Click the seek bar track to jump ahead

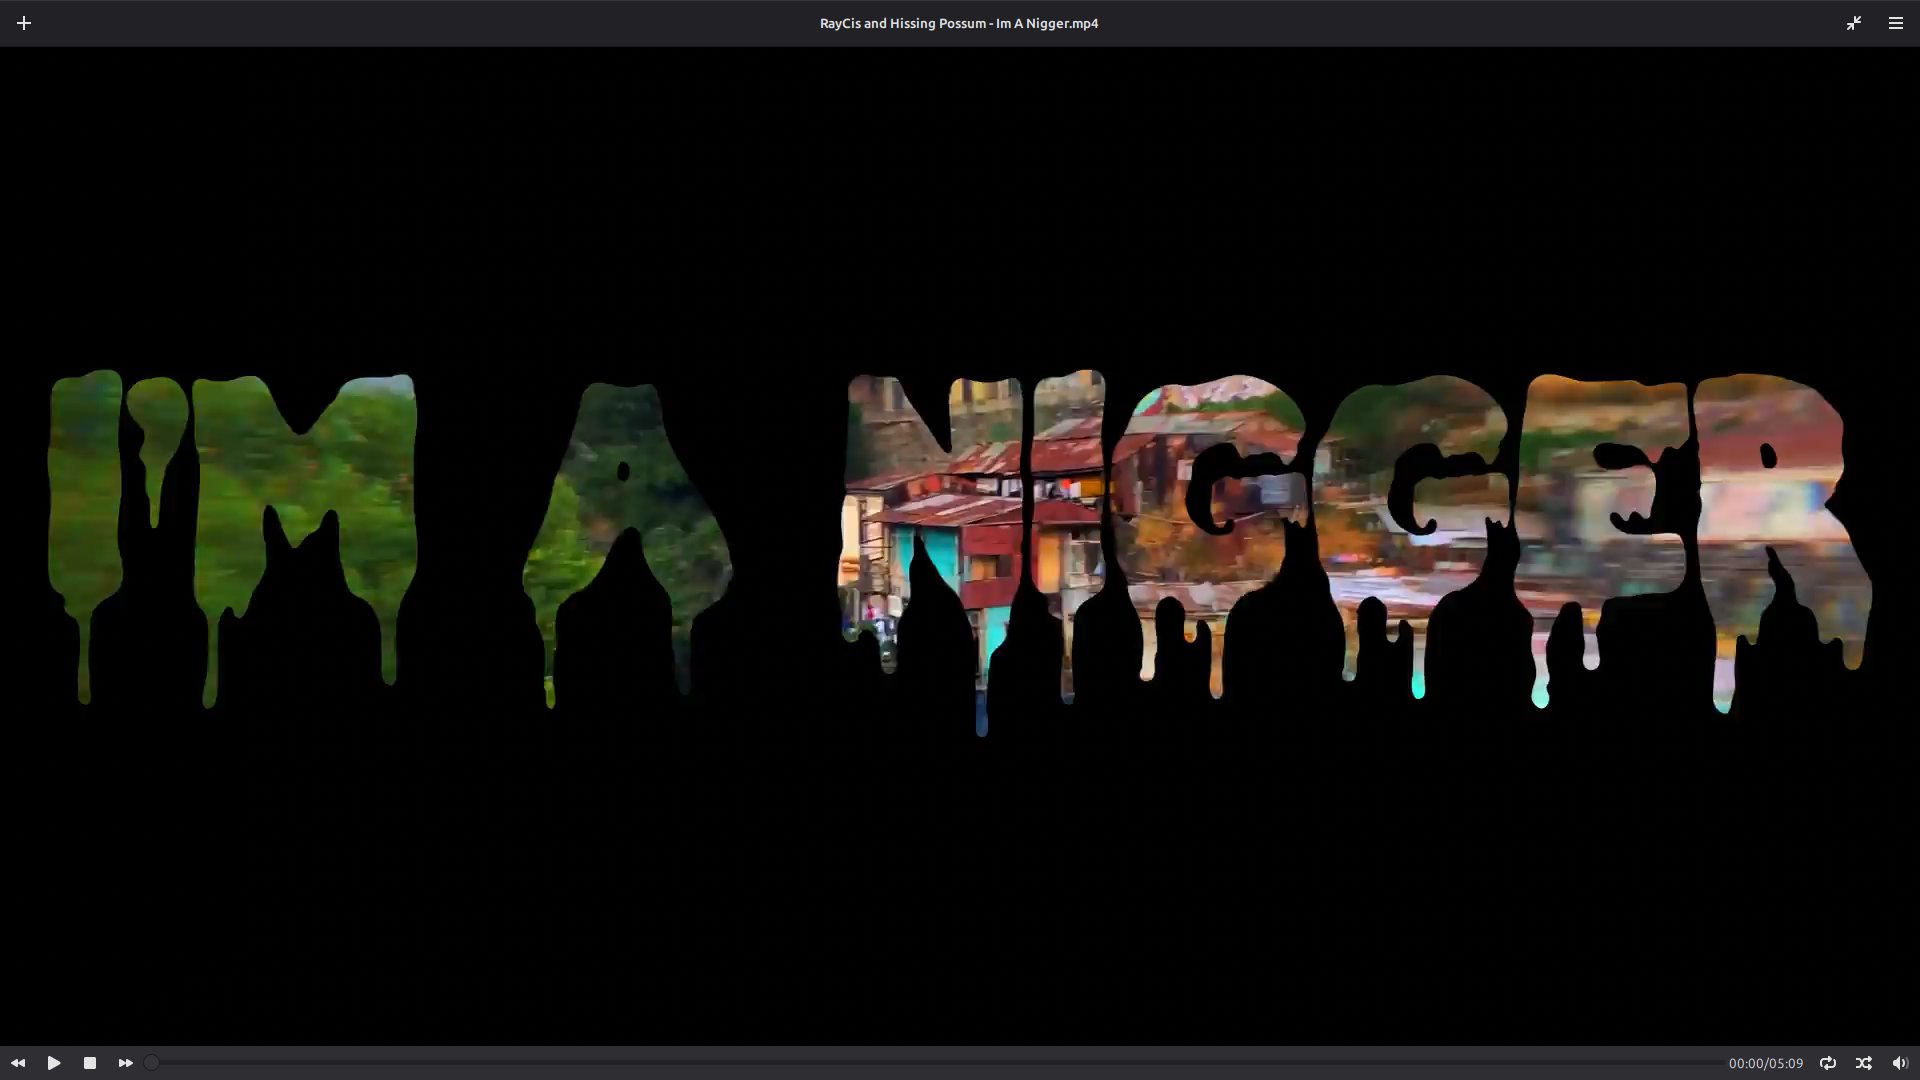pos(934,1063)
